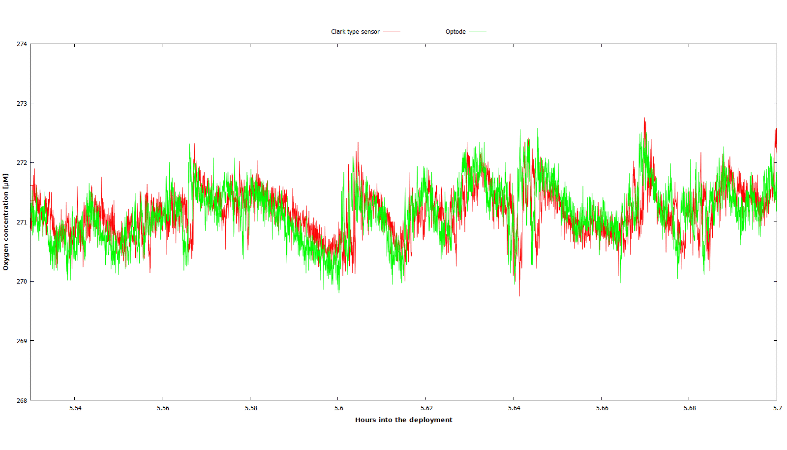Click the 272 y-axis tick label
The image size is (787, 450).
(21, 162)
